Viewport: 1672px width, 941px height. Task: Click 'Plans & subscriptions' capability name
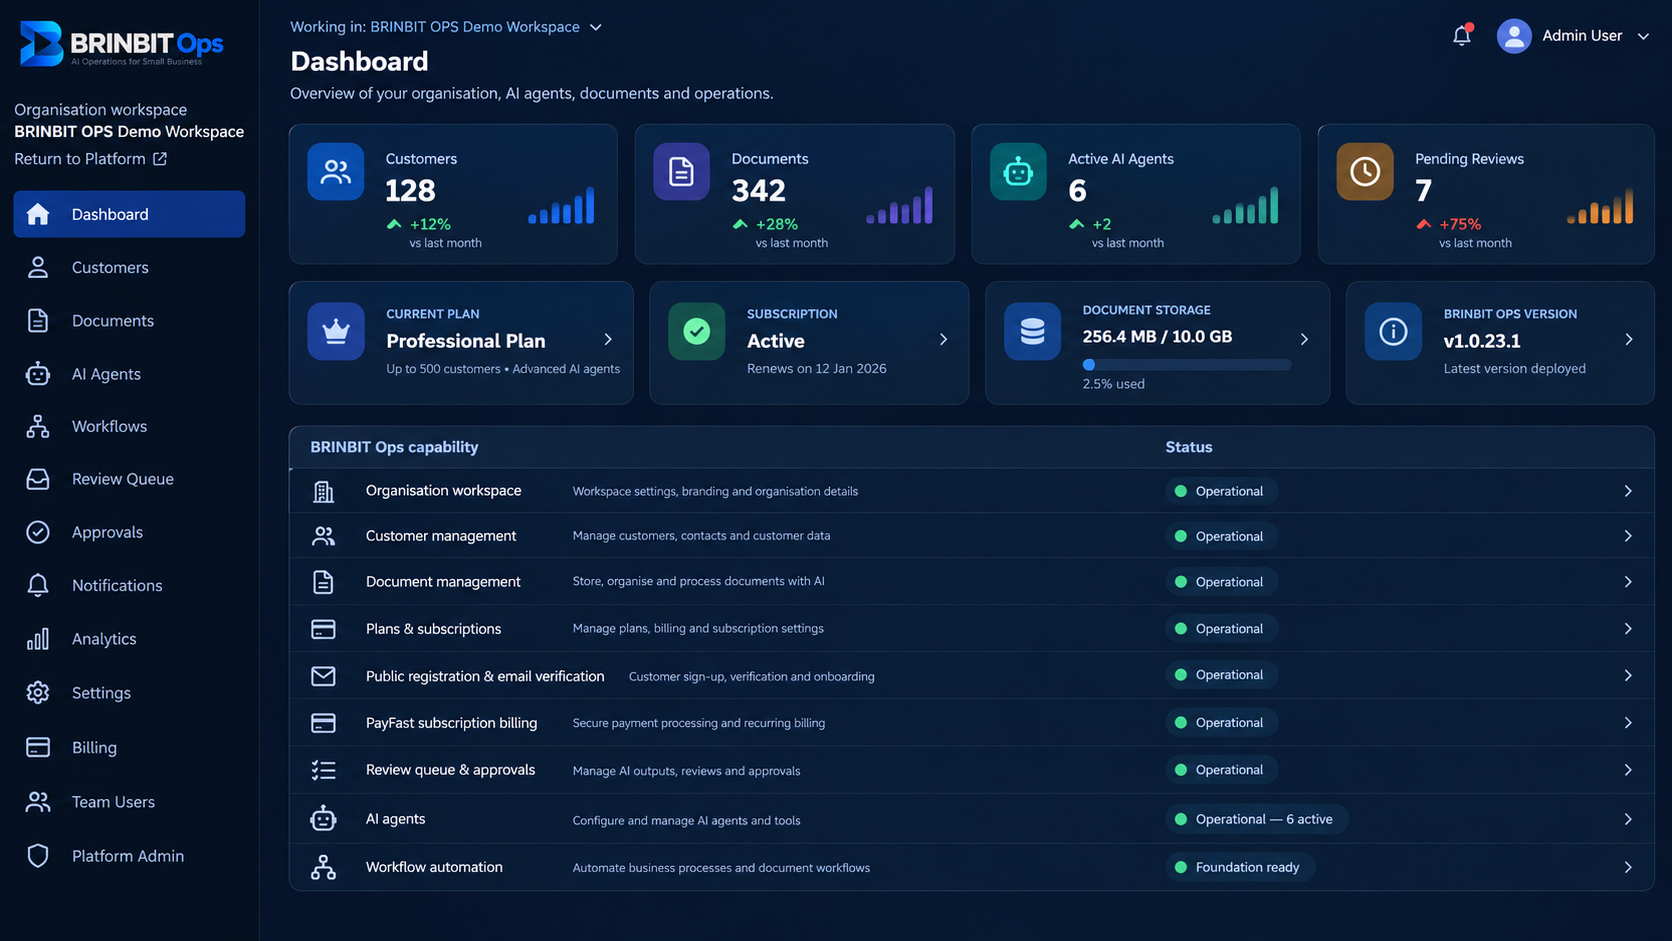click(433, 629)
